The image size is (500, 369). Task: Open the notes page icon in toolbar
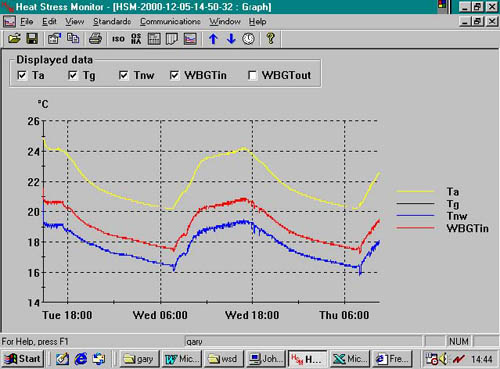coord(172,39)
